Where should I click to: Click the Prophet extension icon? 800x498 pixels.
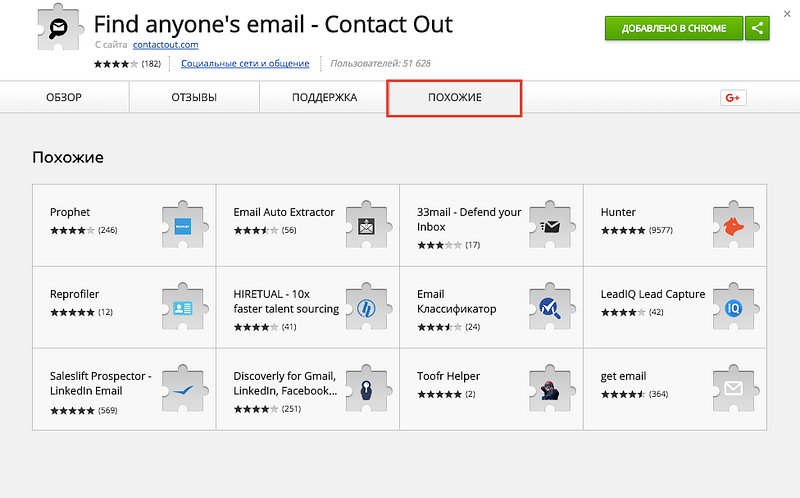coord(185,225)
